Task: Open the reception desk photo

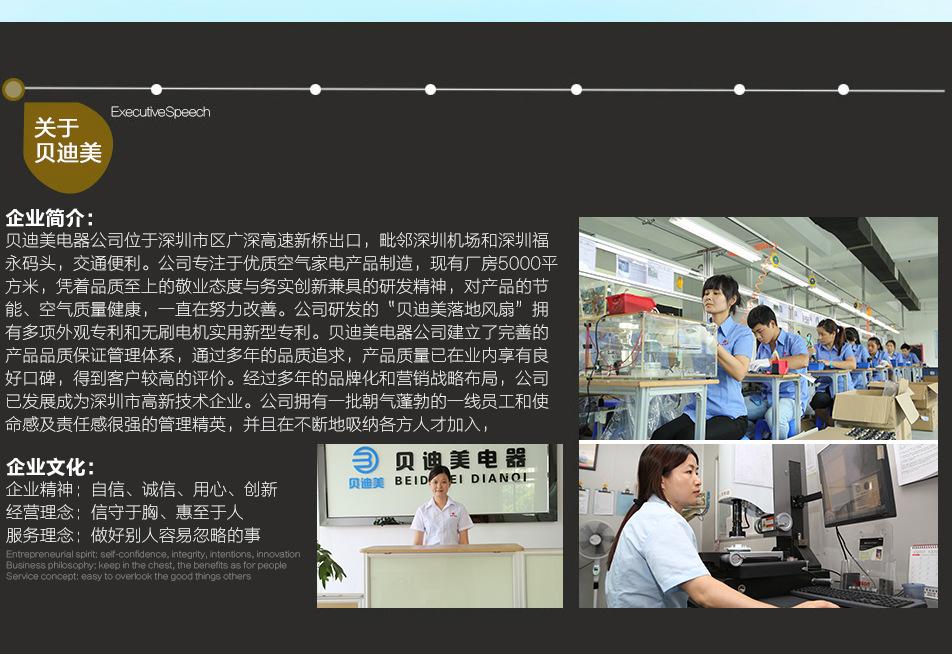Action: click(440, 526)
